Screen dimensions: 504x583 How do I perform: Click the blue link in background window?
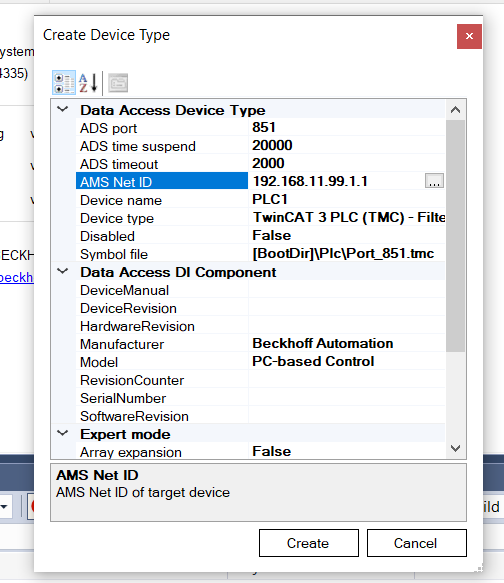[x=17, y=278]
